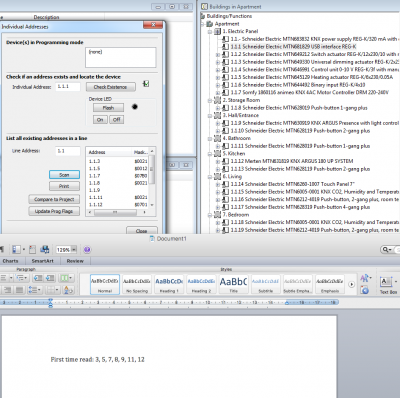Image resolution: width=400 pixels, height=398 pixels.
Task: Click the Apartment building icon in tree
Action: [x=210, y=24]
